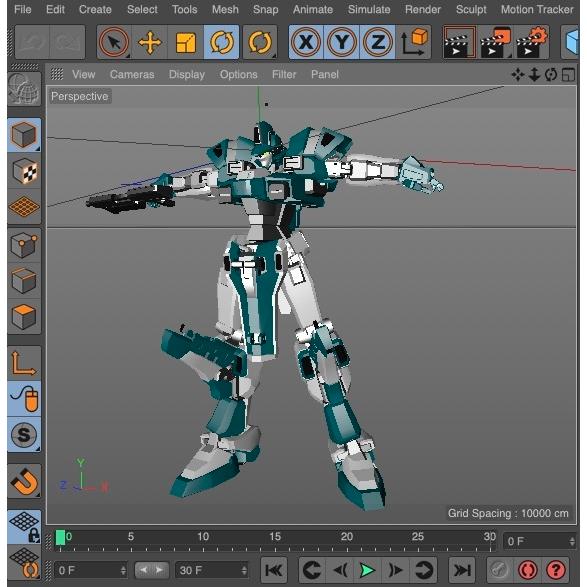
Task: Toggle X axis lock
Action: [x=306, y=42]
